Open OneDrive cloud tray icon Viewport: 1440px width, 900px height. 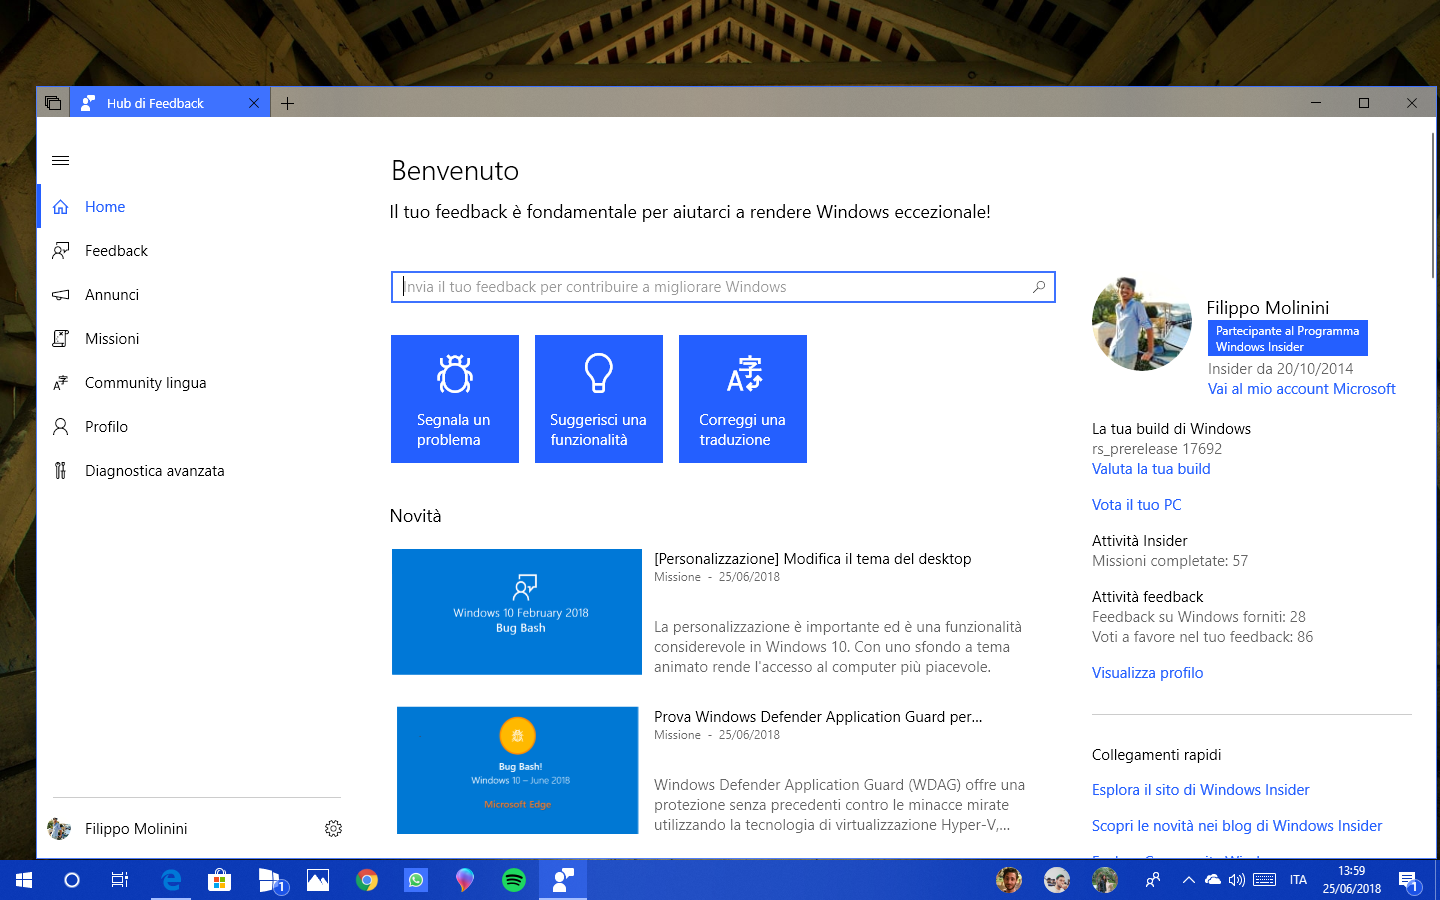click(x=1213, y=880)
